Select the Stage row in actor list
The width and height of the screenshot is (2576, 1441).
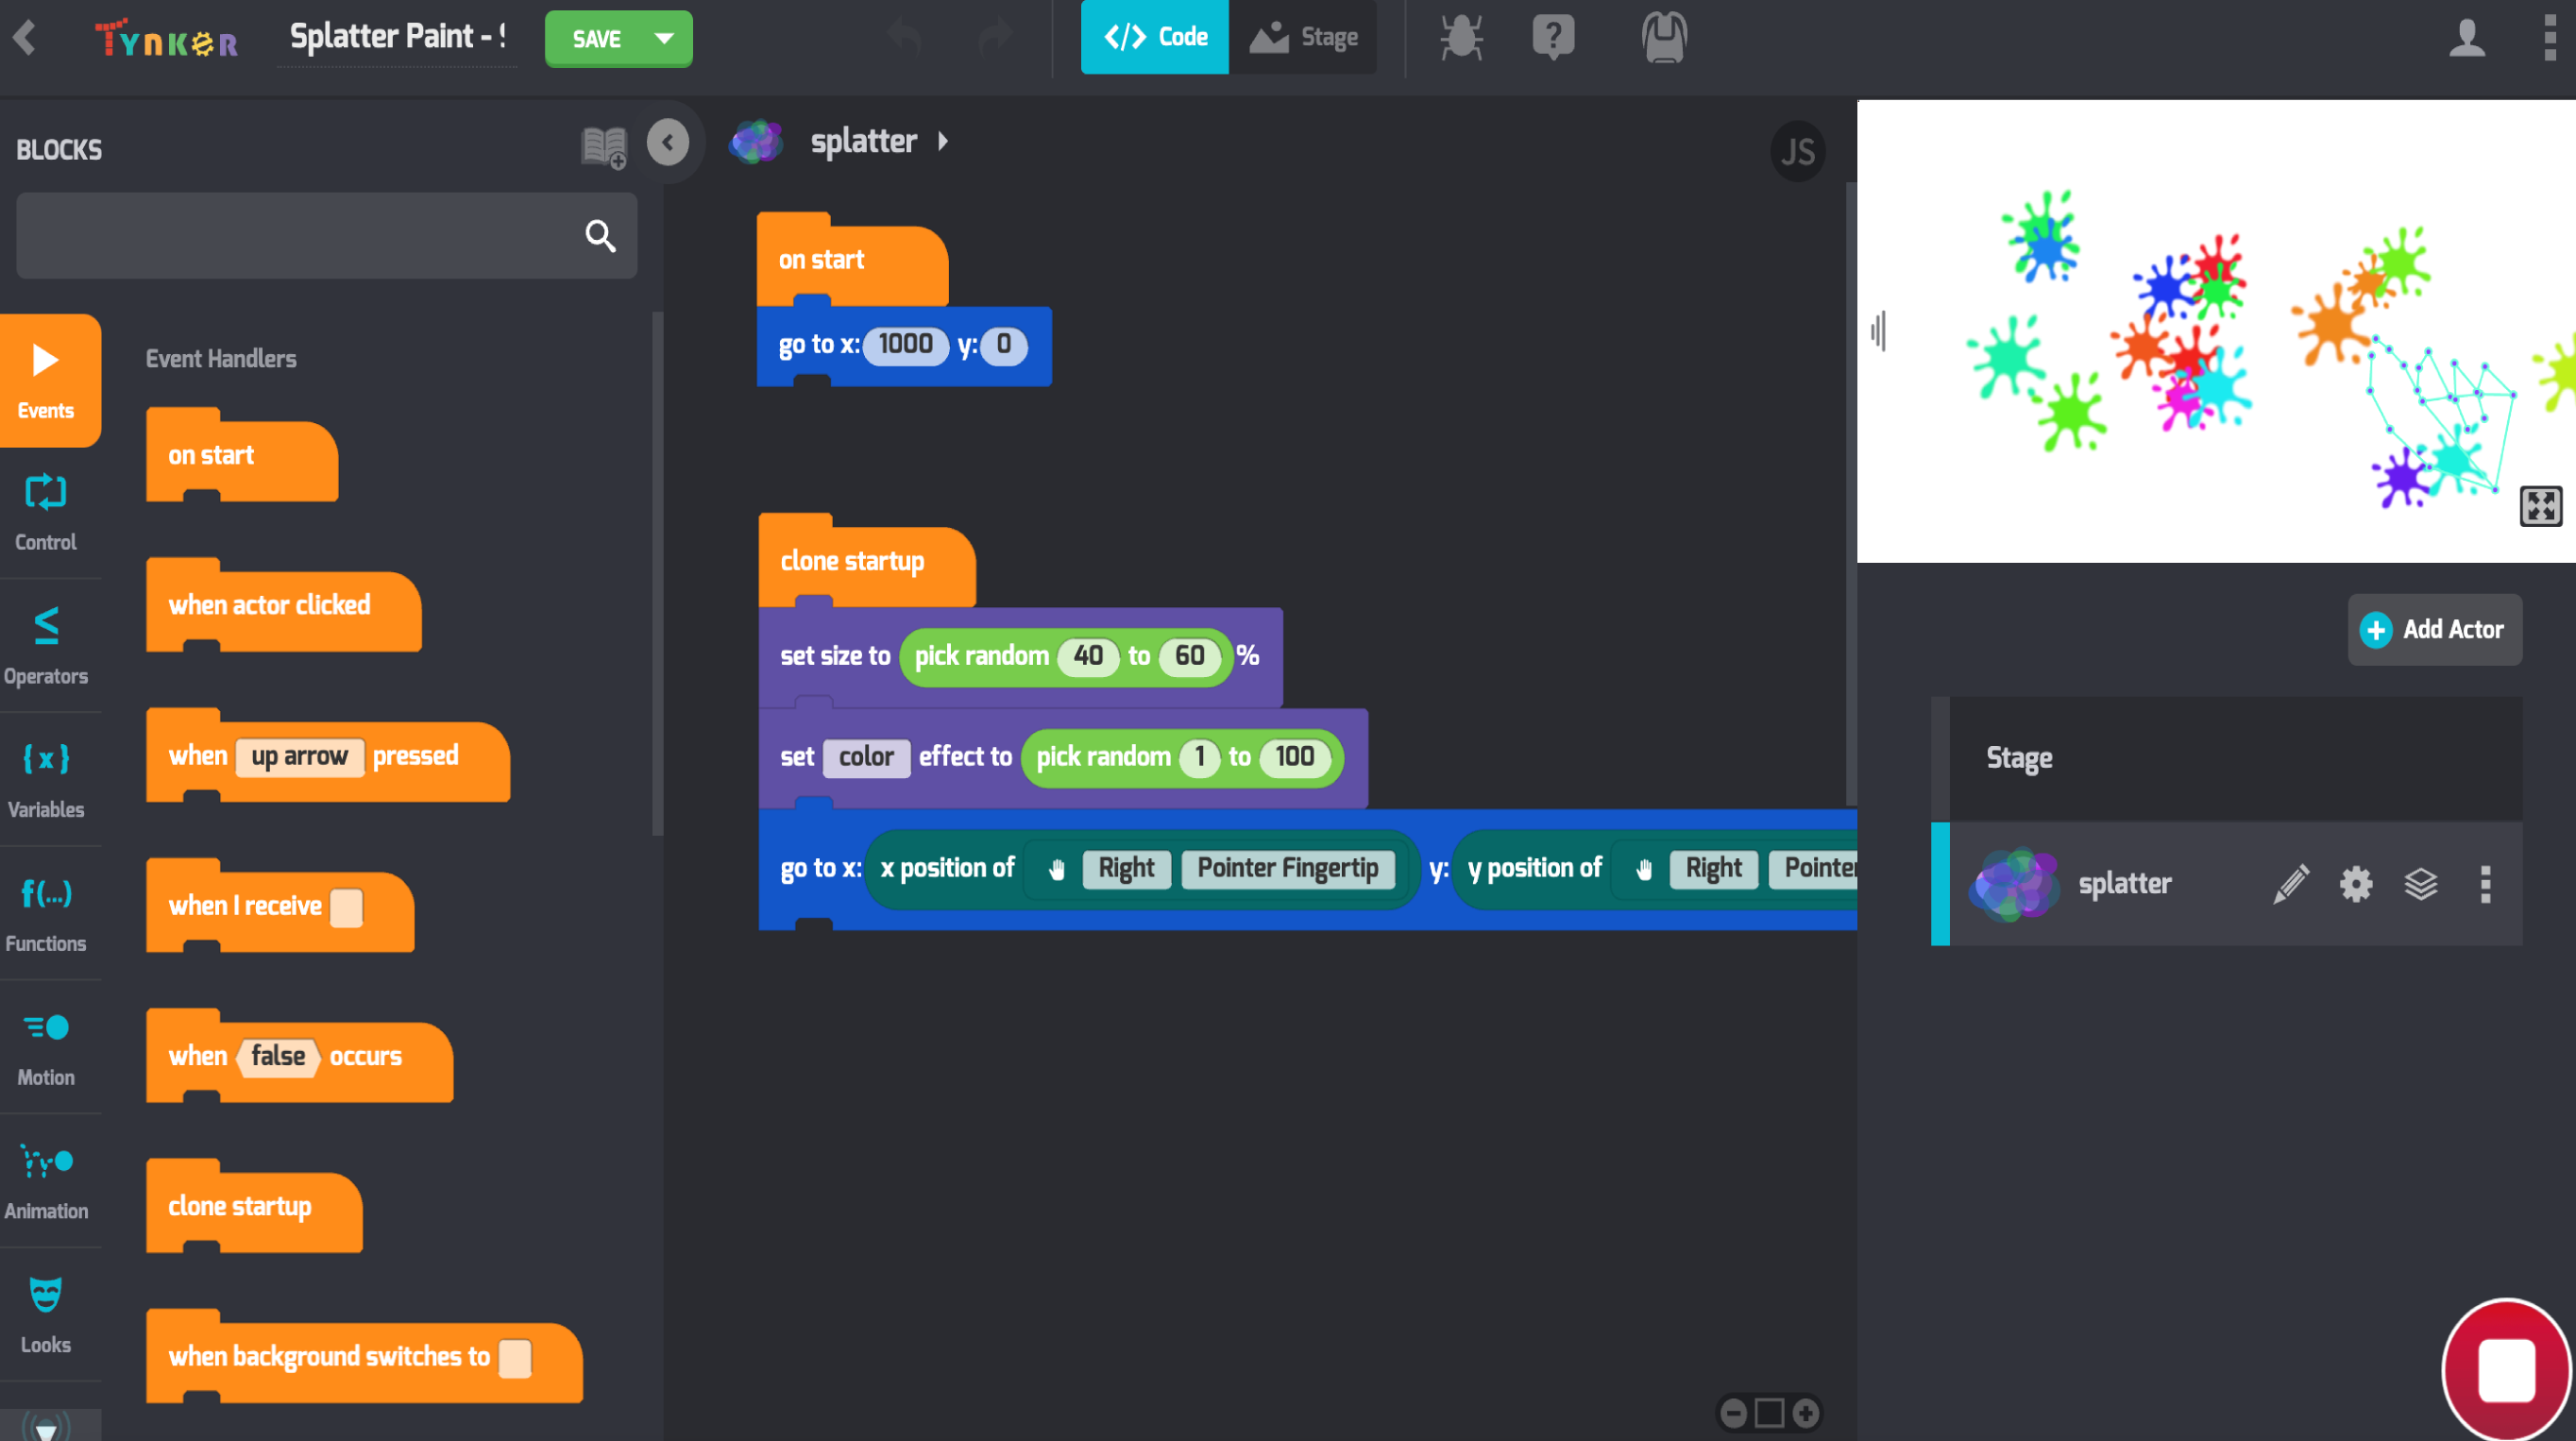(2226, 759)
